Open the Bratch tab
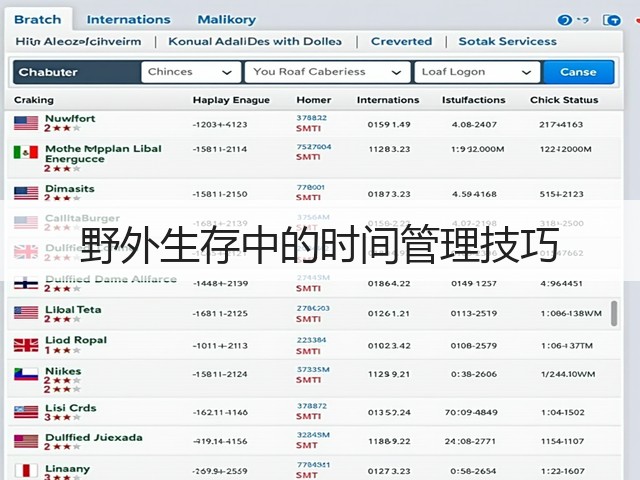The width and height of the screenshot is (640, 480). pyautogui.click(x=38, y=19)
